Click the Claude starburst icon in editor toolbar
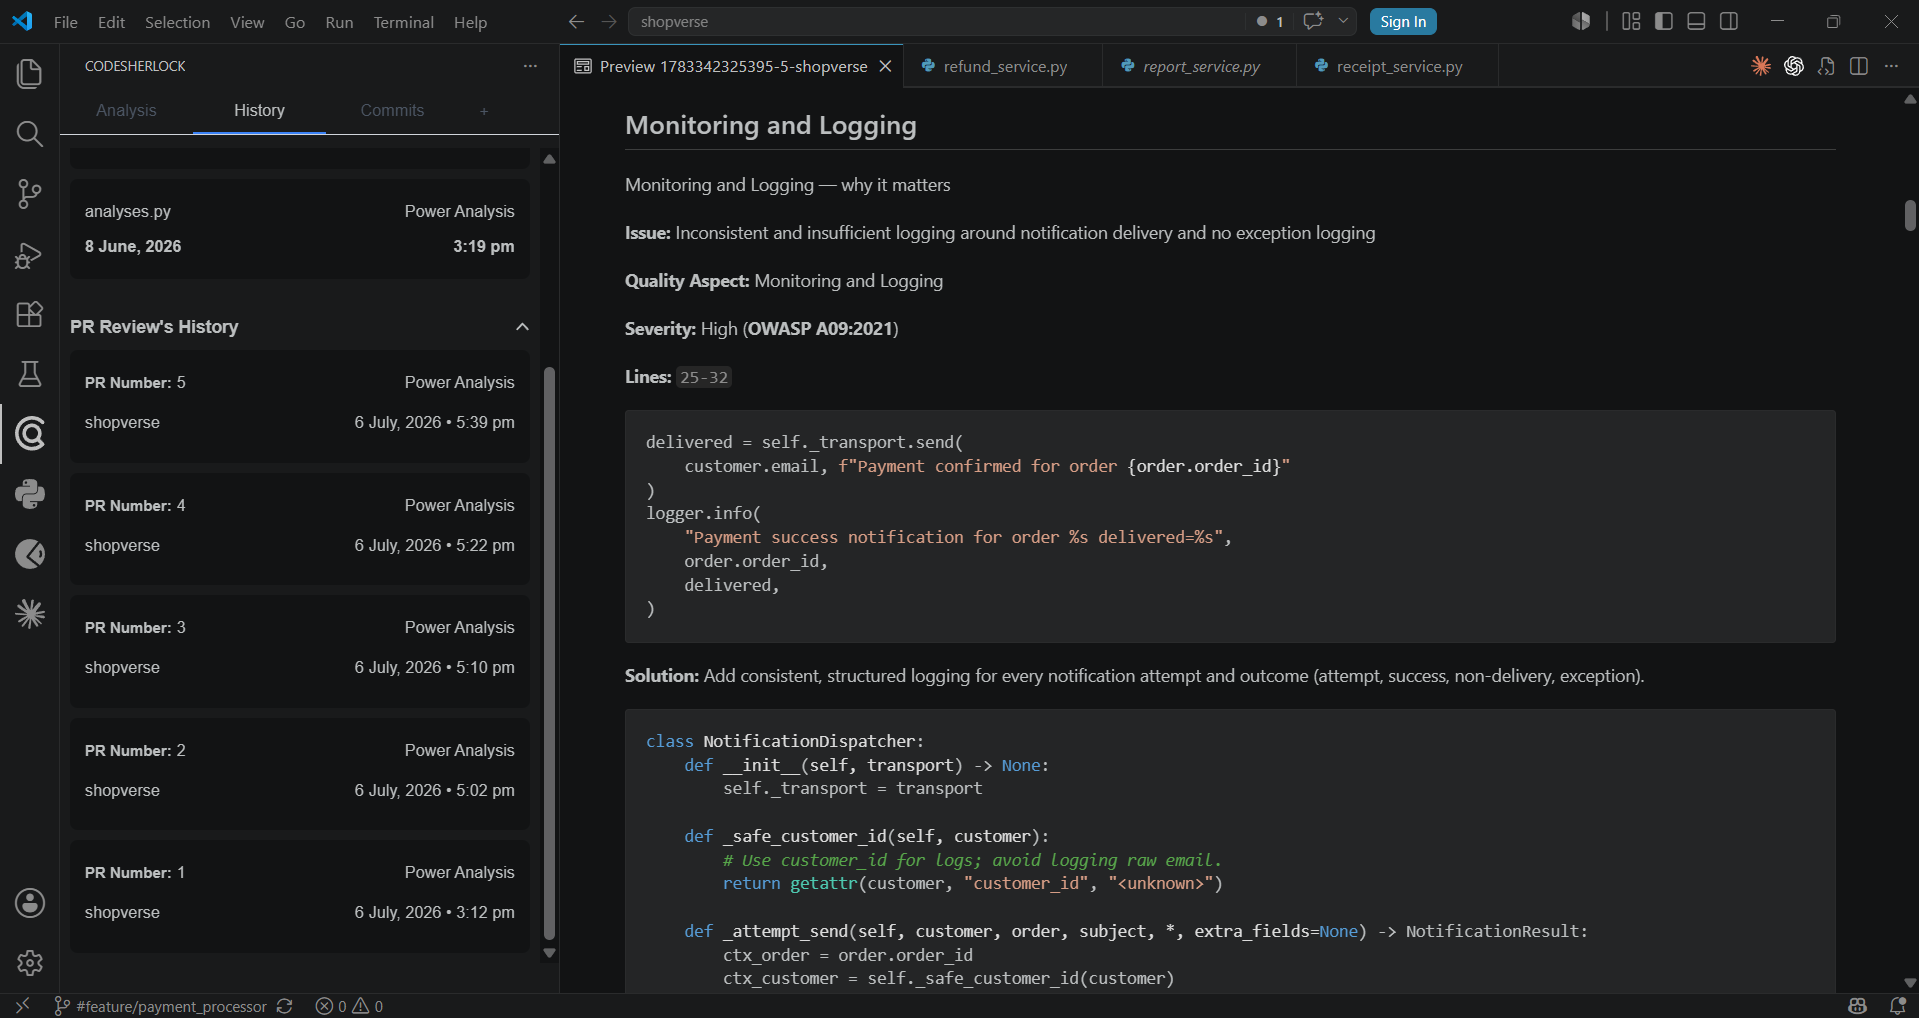Viewport: 1919px width, 1018px height. 1761,66
